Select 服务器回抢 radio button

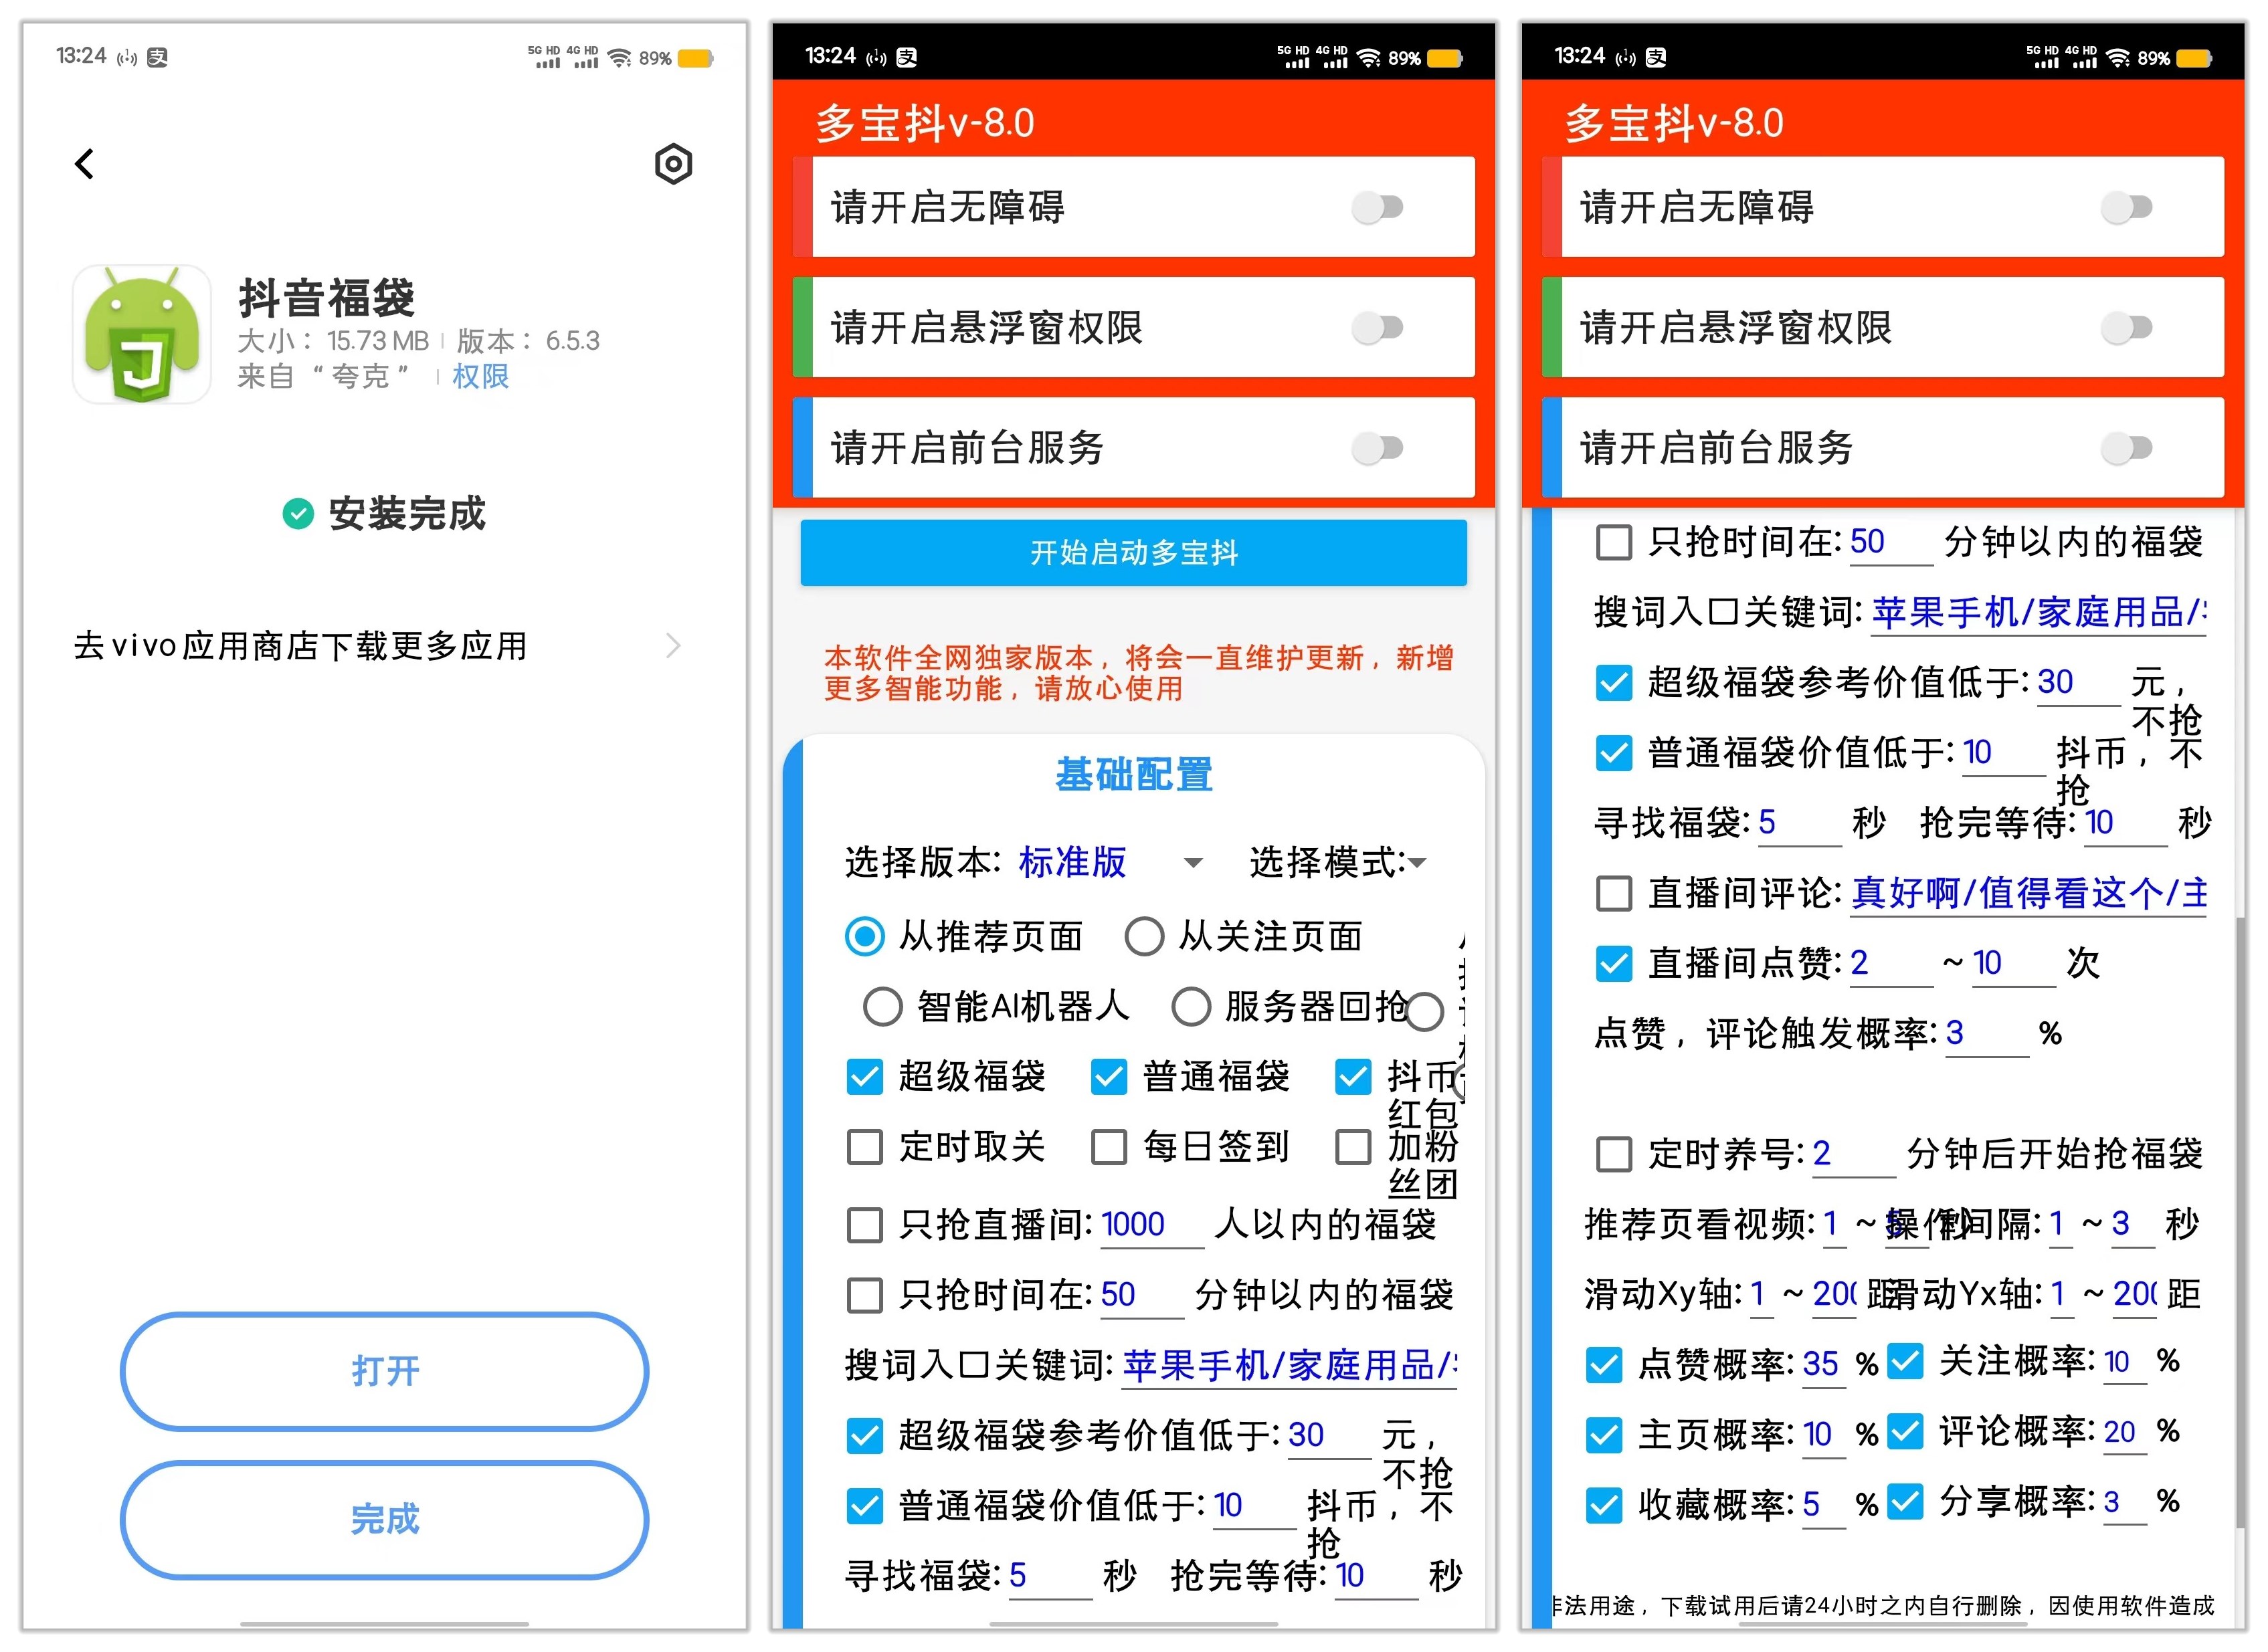click(1191, 1007)
